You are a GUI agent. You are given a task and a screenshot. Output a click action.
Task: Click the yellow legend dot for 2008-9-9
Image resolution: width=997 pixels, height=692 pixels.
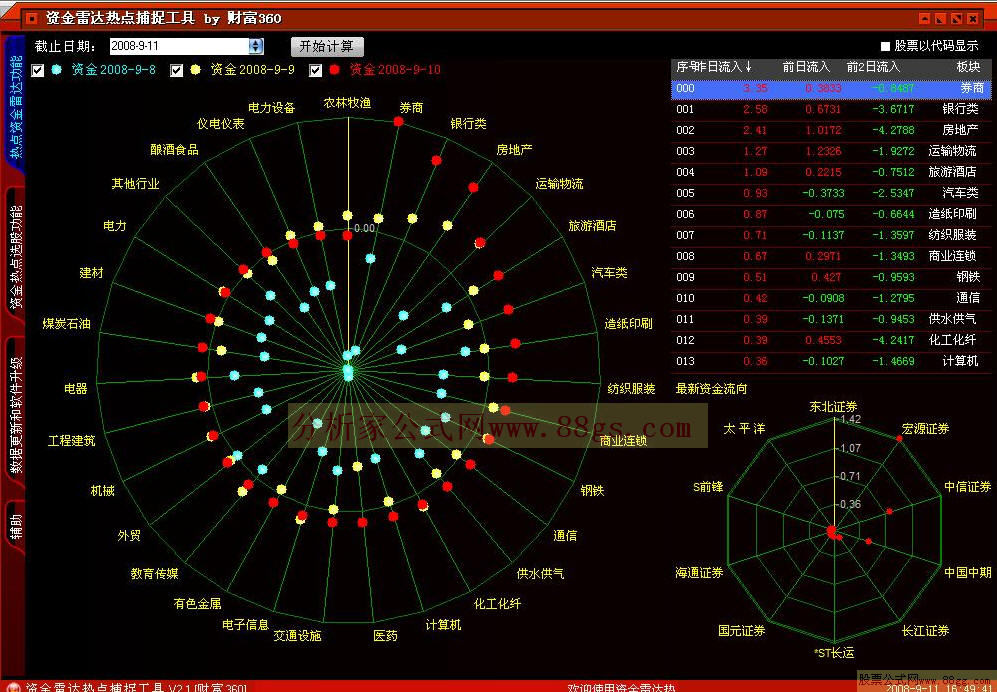point(195,69)
